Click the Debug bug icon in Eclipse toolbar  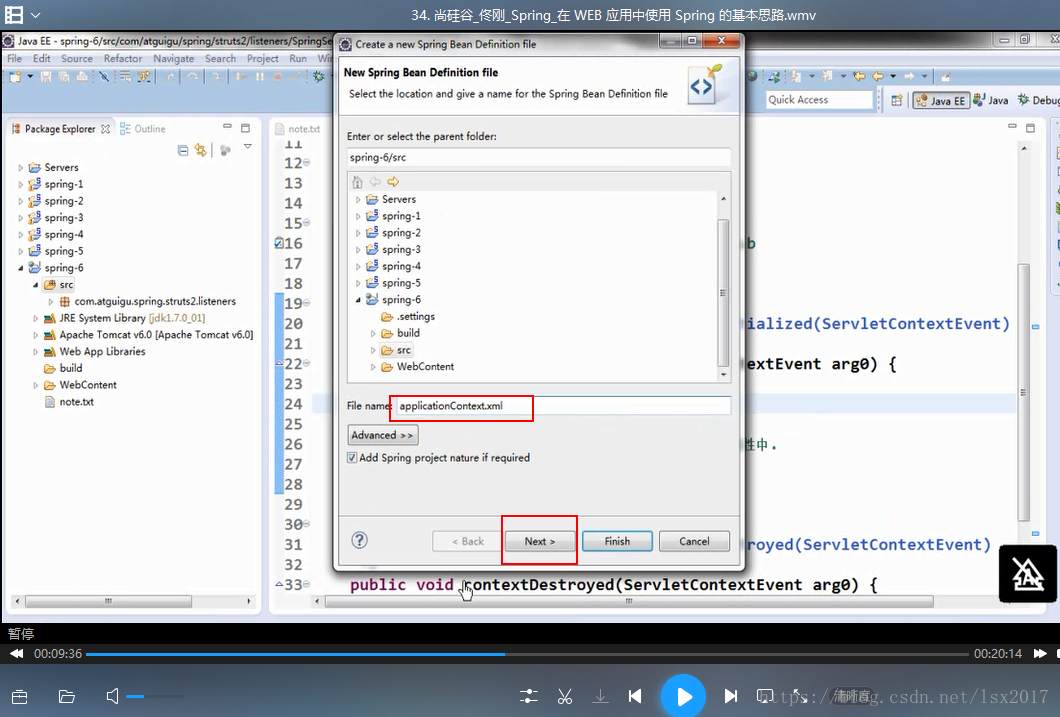tap(318, 77)
